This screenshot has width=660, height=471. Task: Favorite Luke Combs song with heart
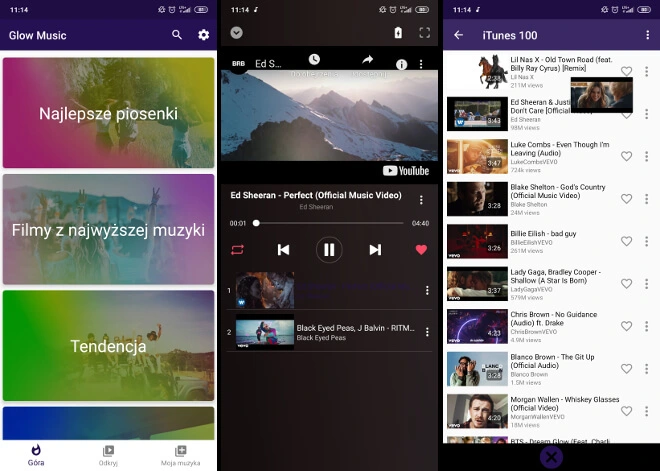coord(627,156)
